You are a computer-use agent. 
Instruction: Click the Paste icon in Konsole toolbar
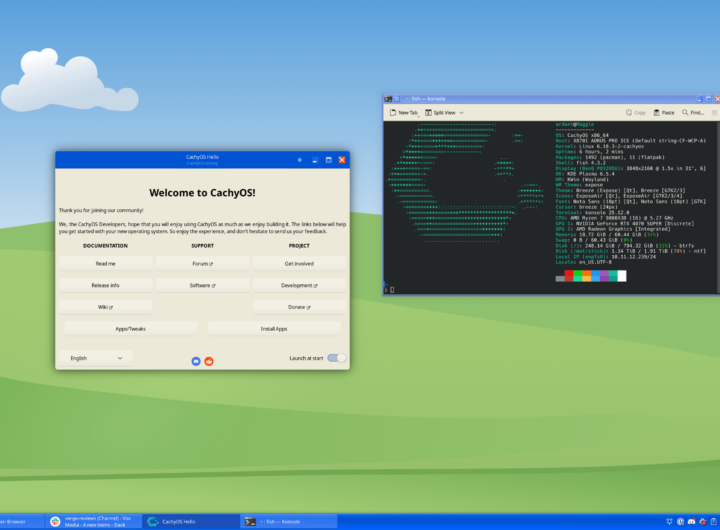pos(657,113)
